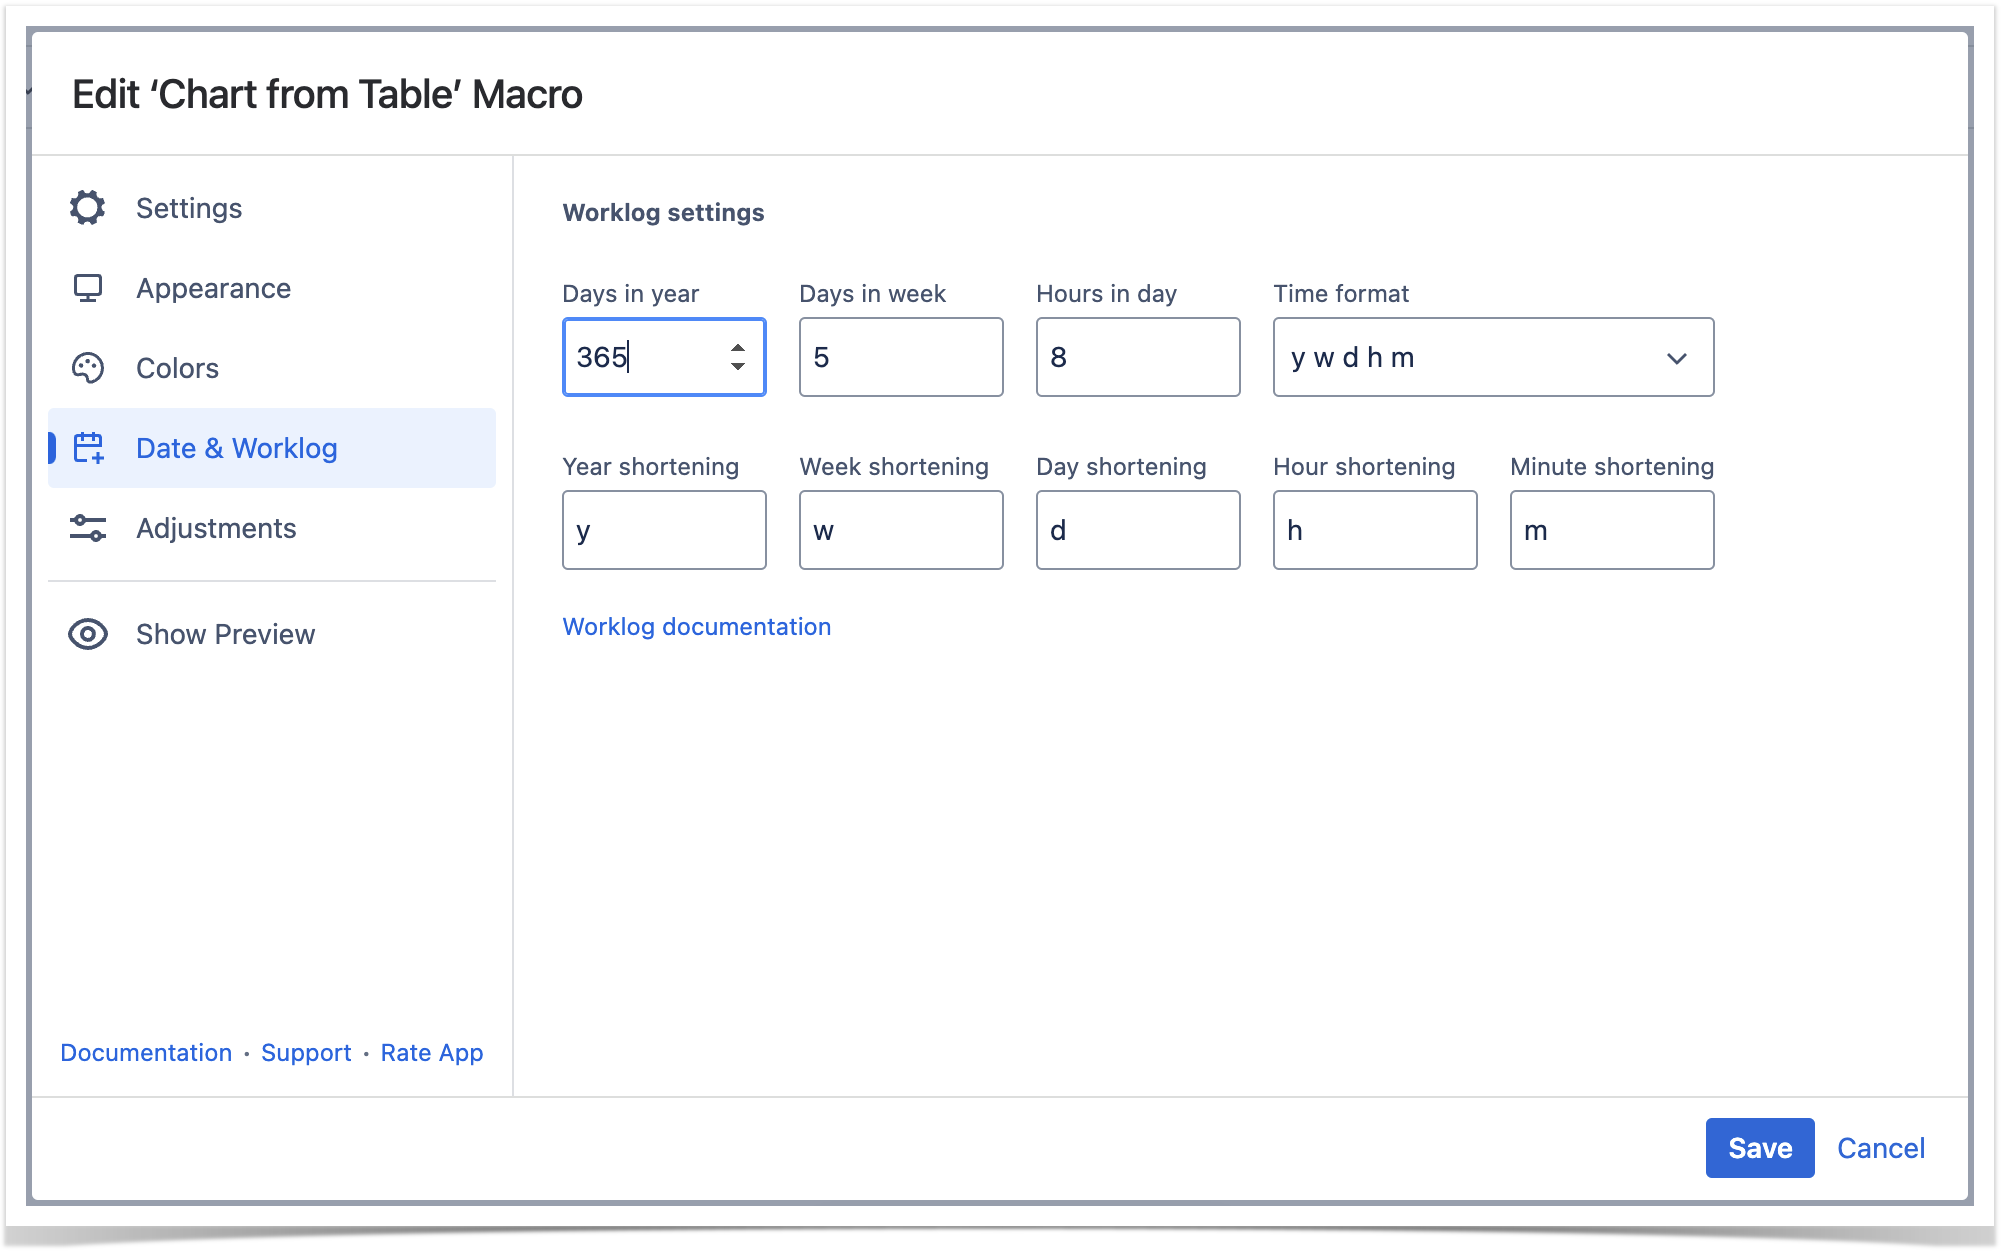Click the Cancel link

pos(1880,1148)
